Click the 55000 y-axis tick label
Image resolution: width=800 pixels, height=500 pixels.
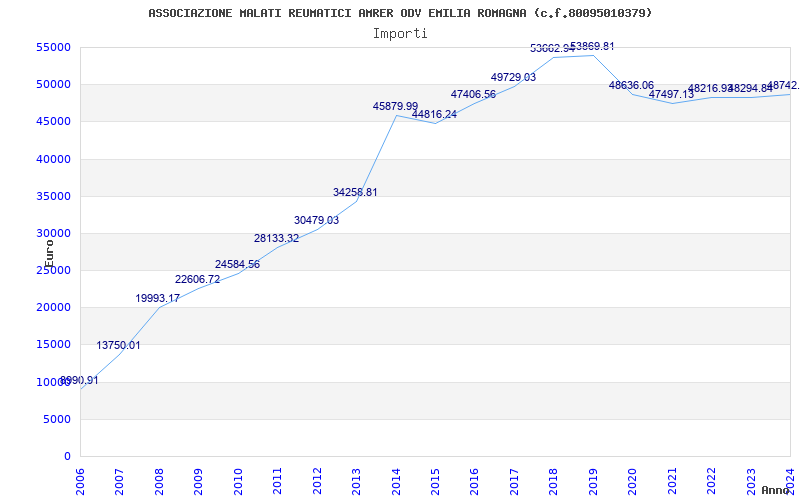53,47
